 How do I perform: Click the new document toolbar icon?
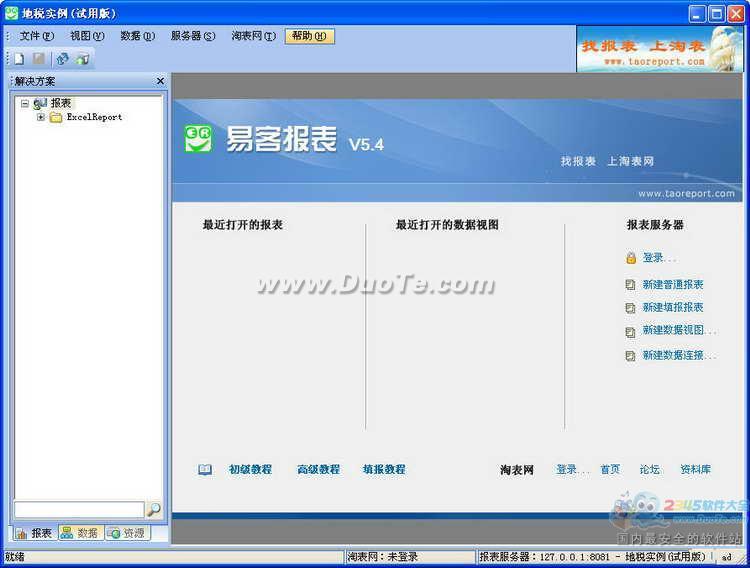point(19,59)
